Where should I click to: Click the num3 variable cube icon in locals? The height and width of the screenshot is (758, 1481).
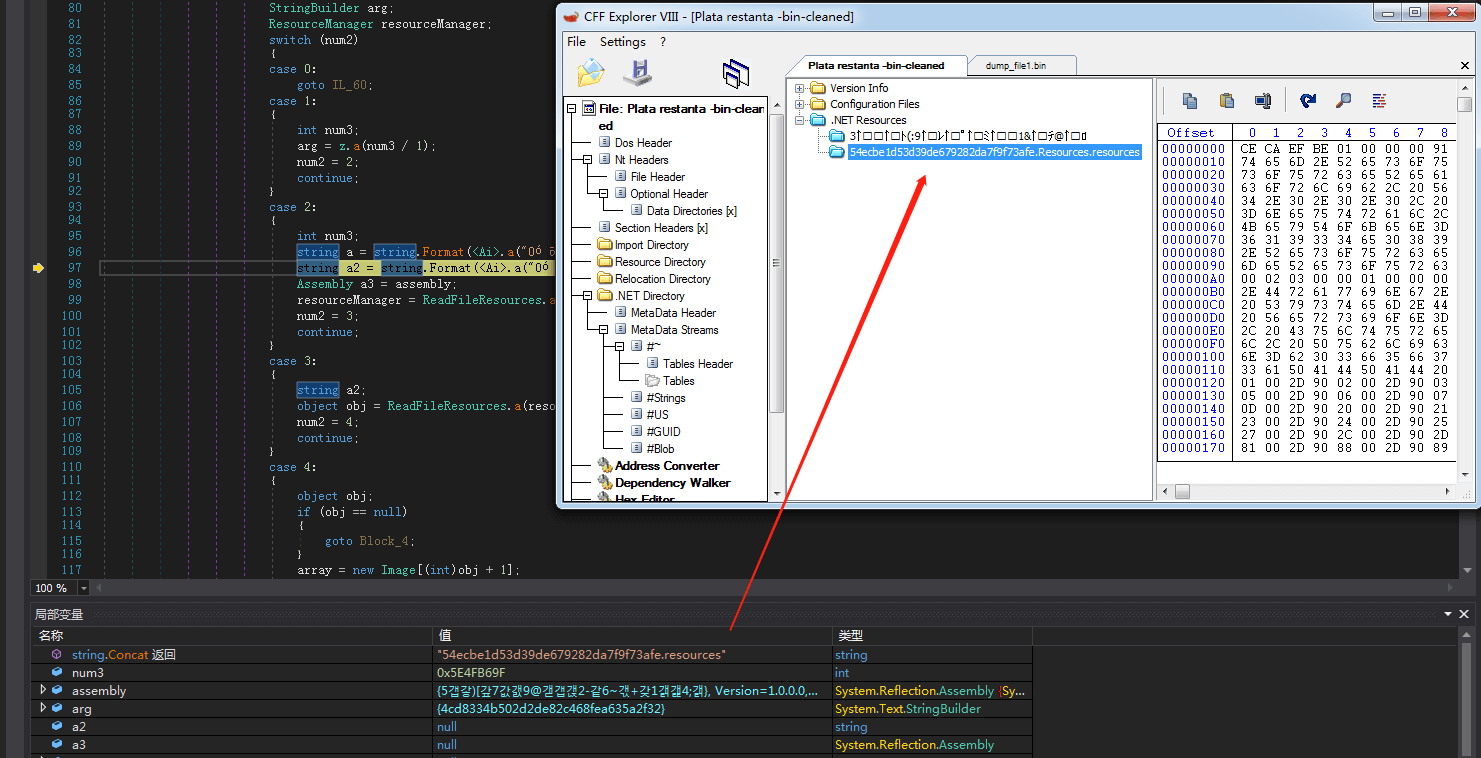[x=57, y=673]
